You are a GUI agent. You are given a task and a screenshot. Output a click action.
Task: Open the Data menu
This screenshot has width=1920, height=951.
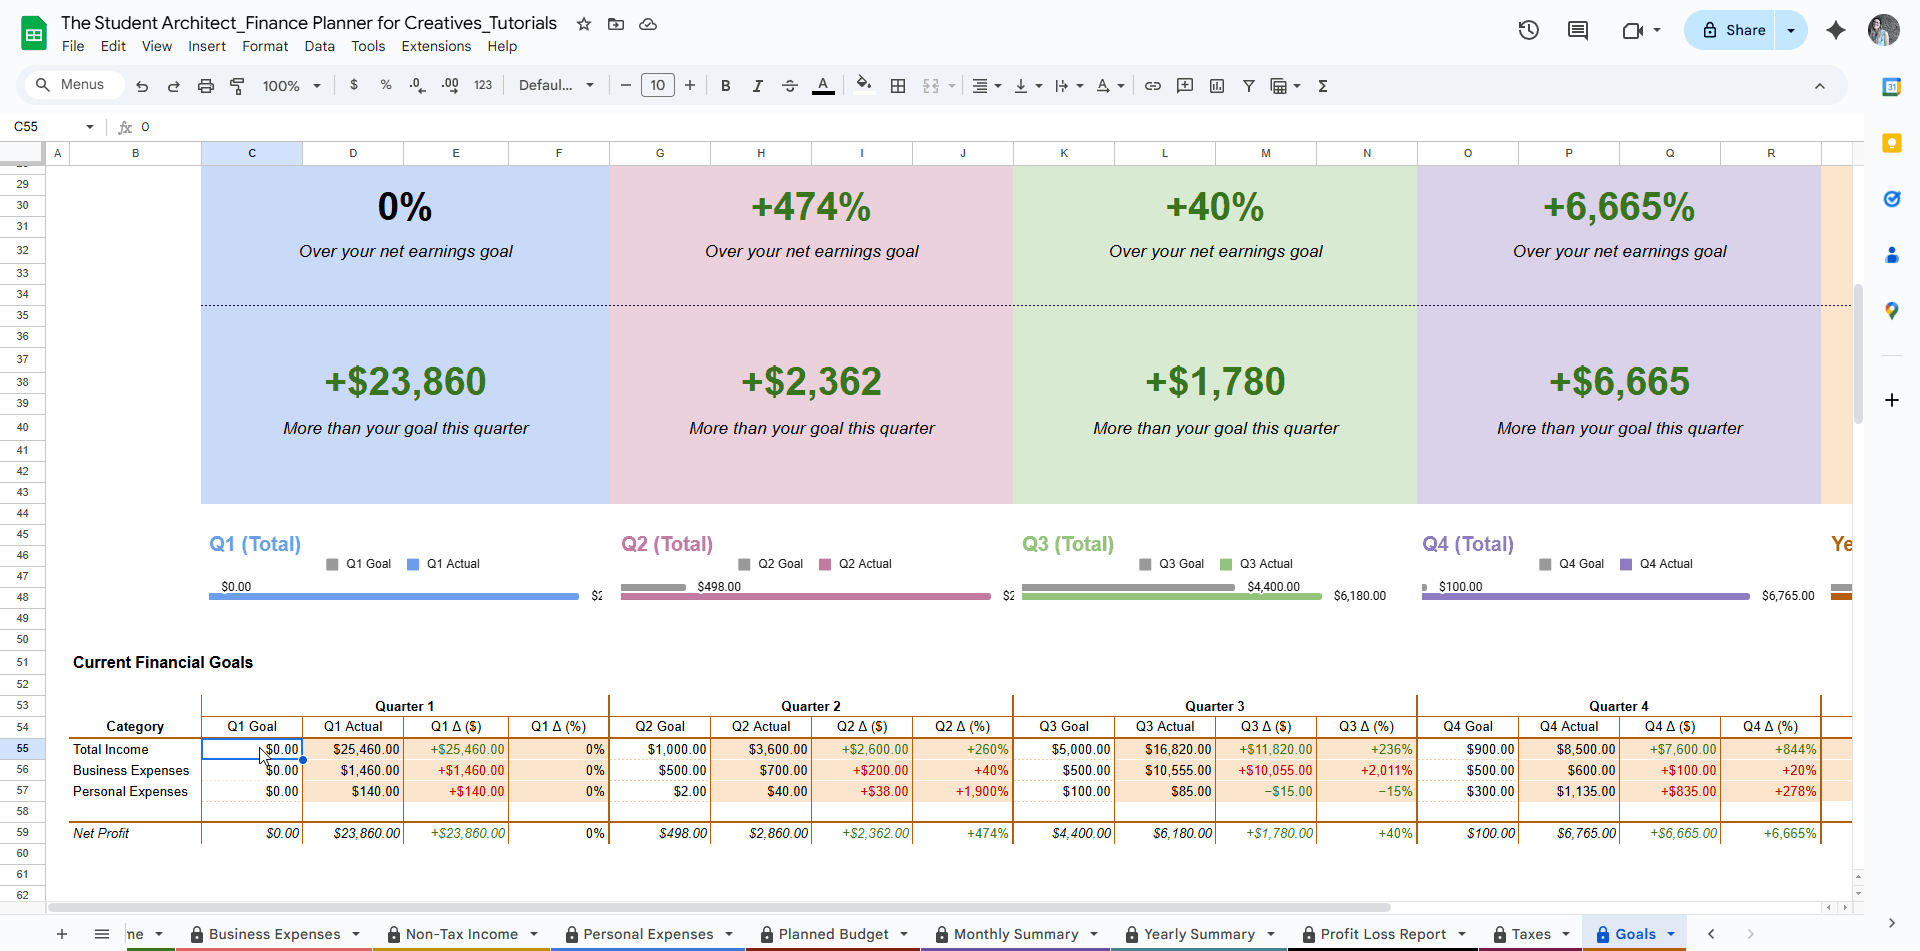tap(320, 46)
